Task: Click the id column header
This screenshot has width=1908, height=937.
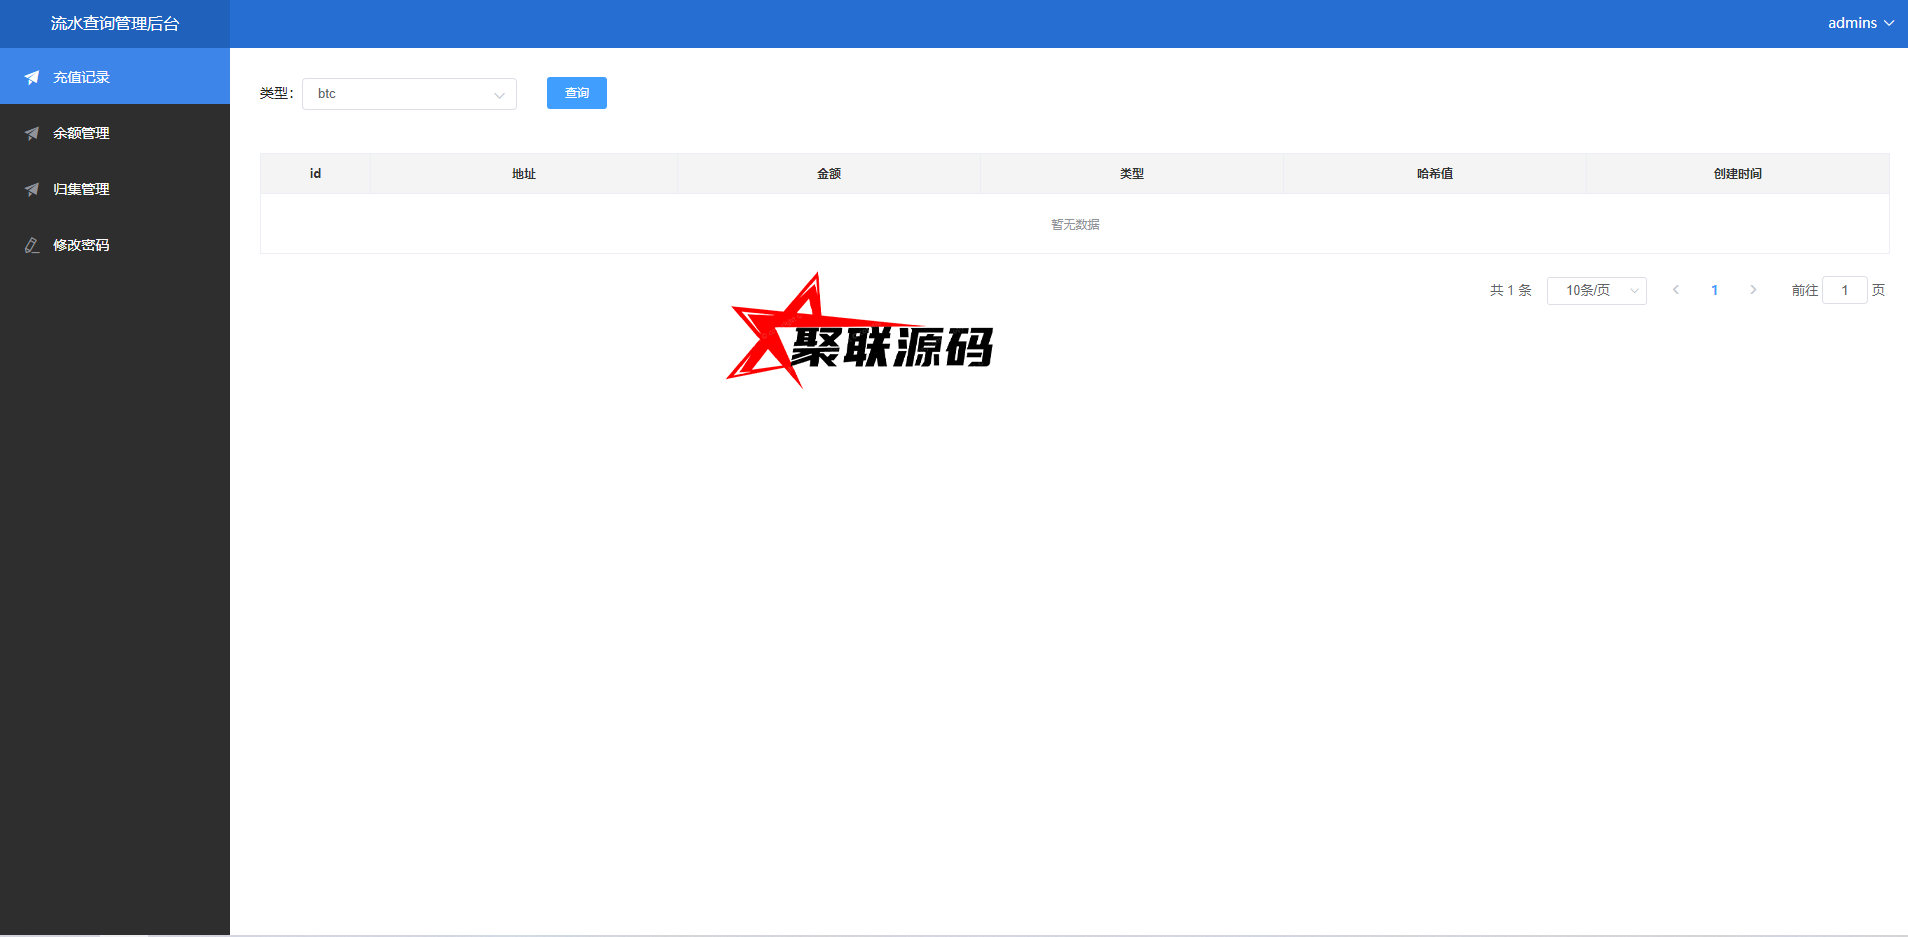Action: coord(315,173)
